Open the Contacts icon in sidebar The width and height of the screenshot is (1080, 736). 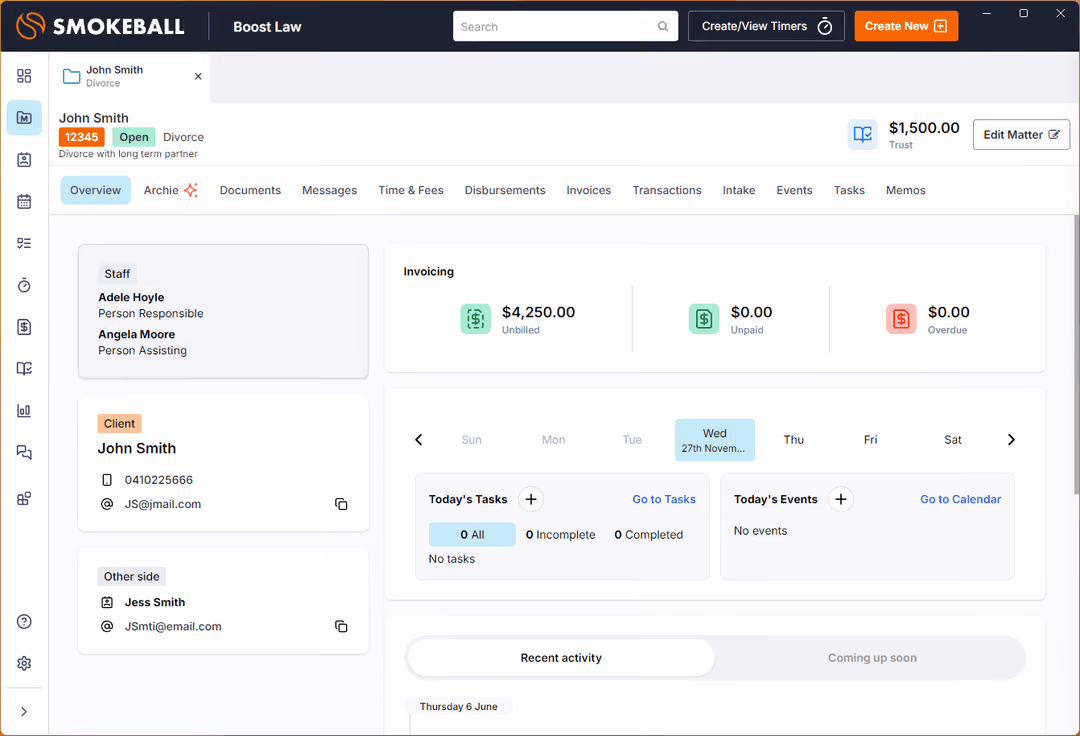point(24,160)
